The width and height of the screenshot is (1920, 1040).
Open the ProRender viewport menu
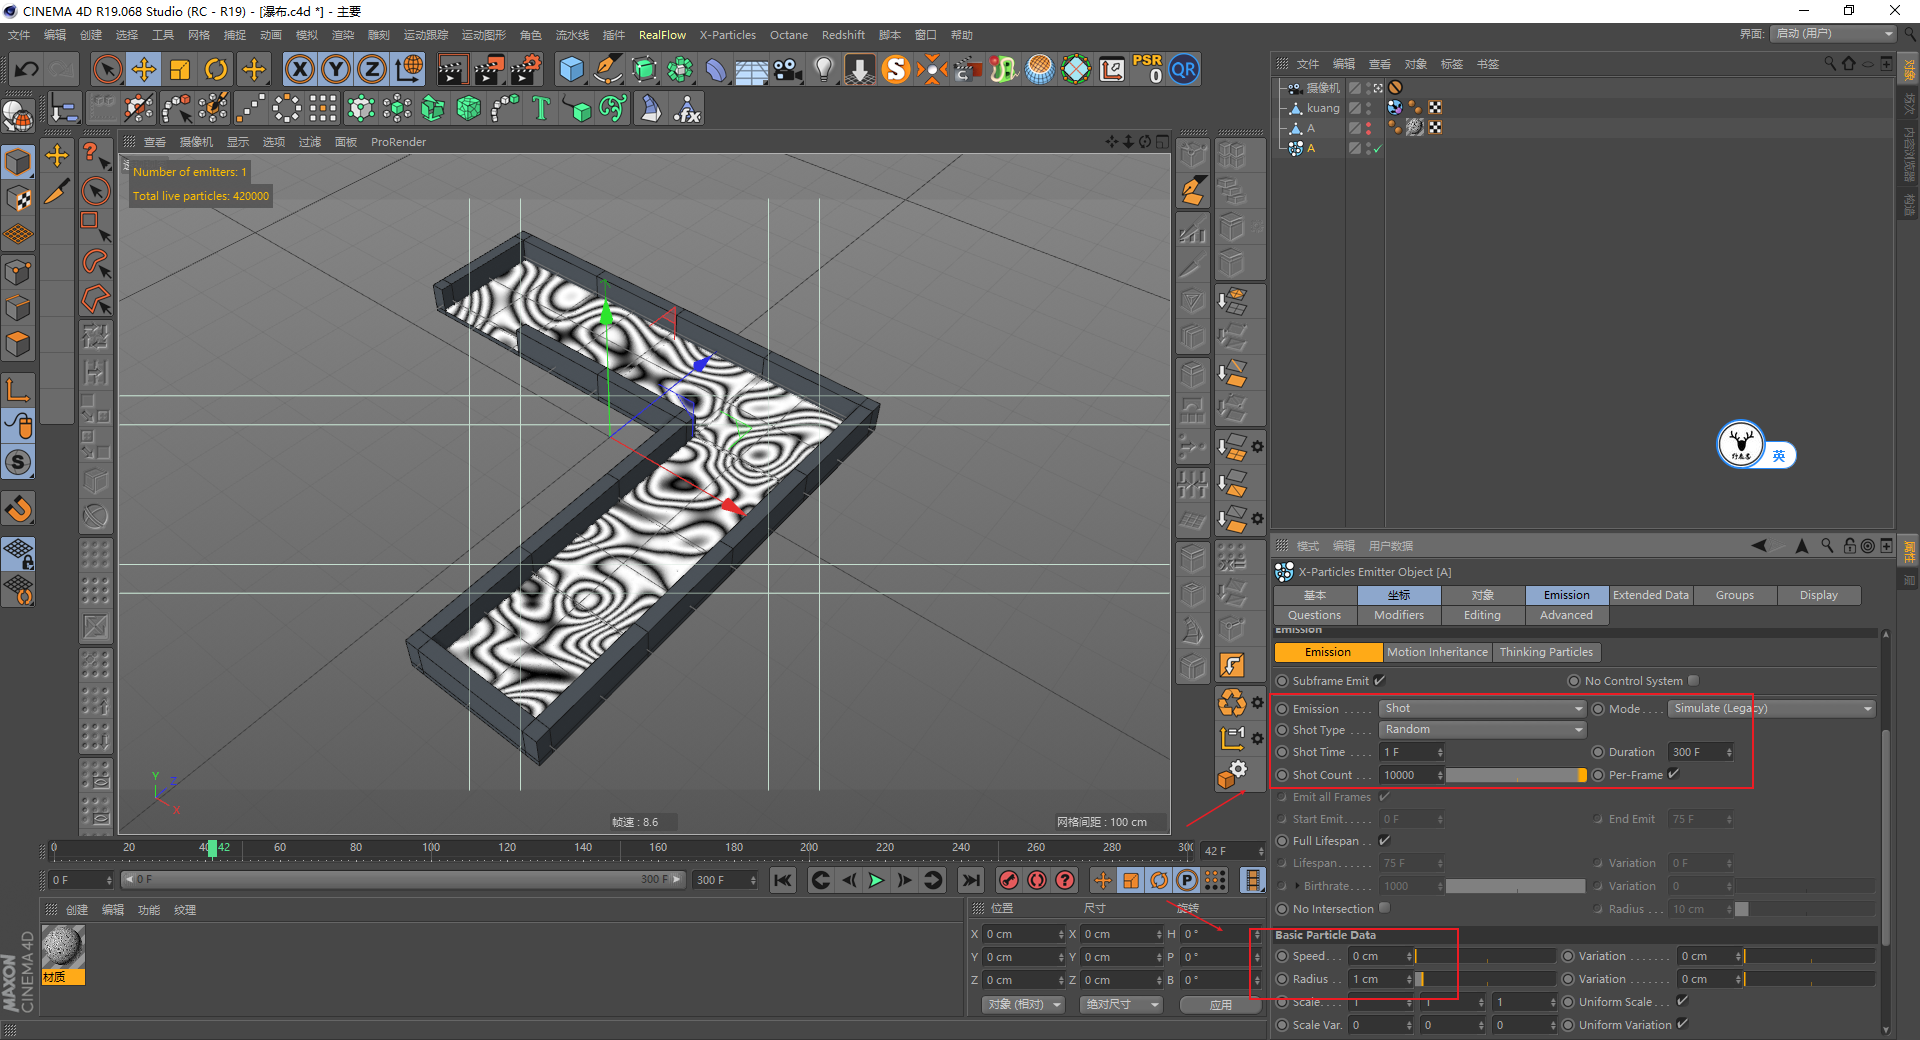[x=398, y=142]
